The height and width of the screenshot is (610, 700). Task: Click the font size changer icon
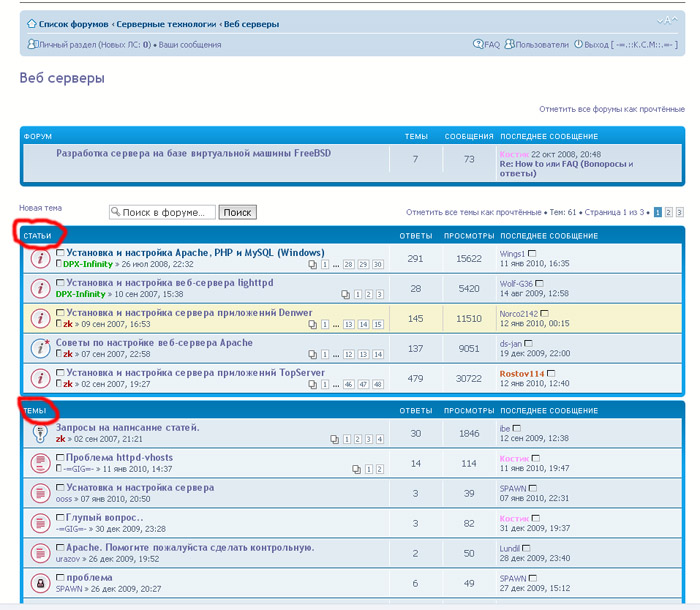pos(664,20)
